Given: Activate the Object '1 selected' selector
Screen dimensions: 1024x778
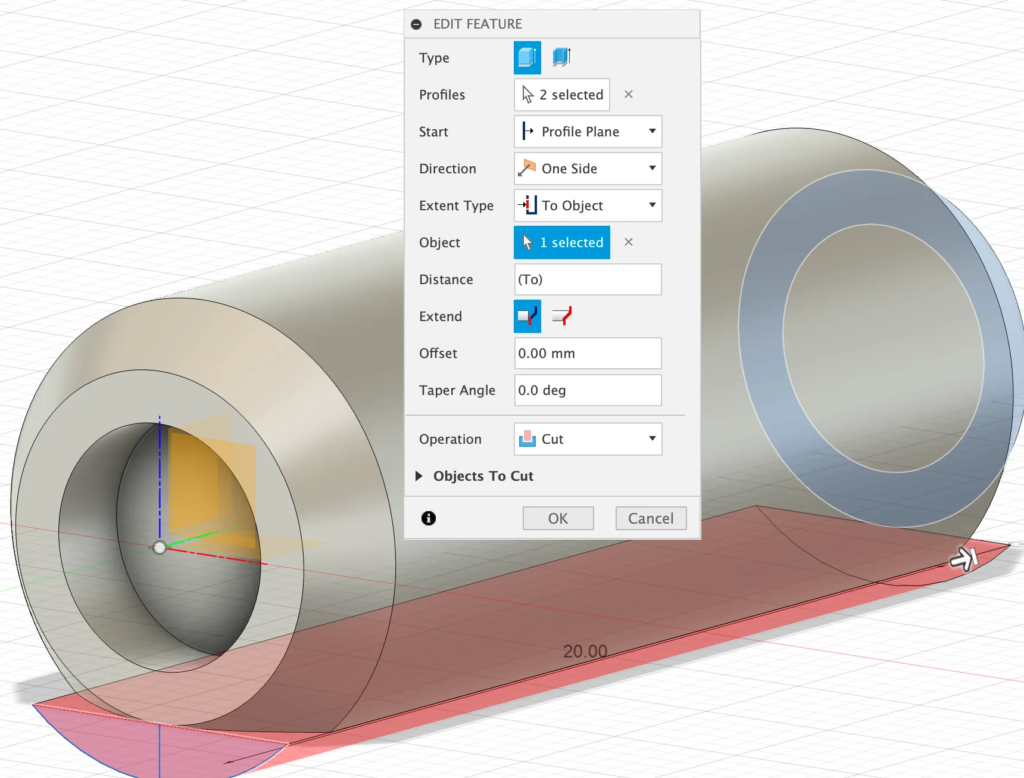Looking at the screenshot, I should coord(561,242).
